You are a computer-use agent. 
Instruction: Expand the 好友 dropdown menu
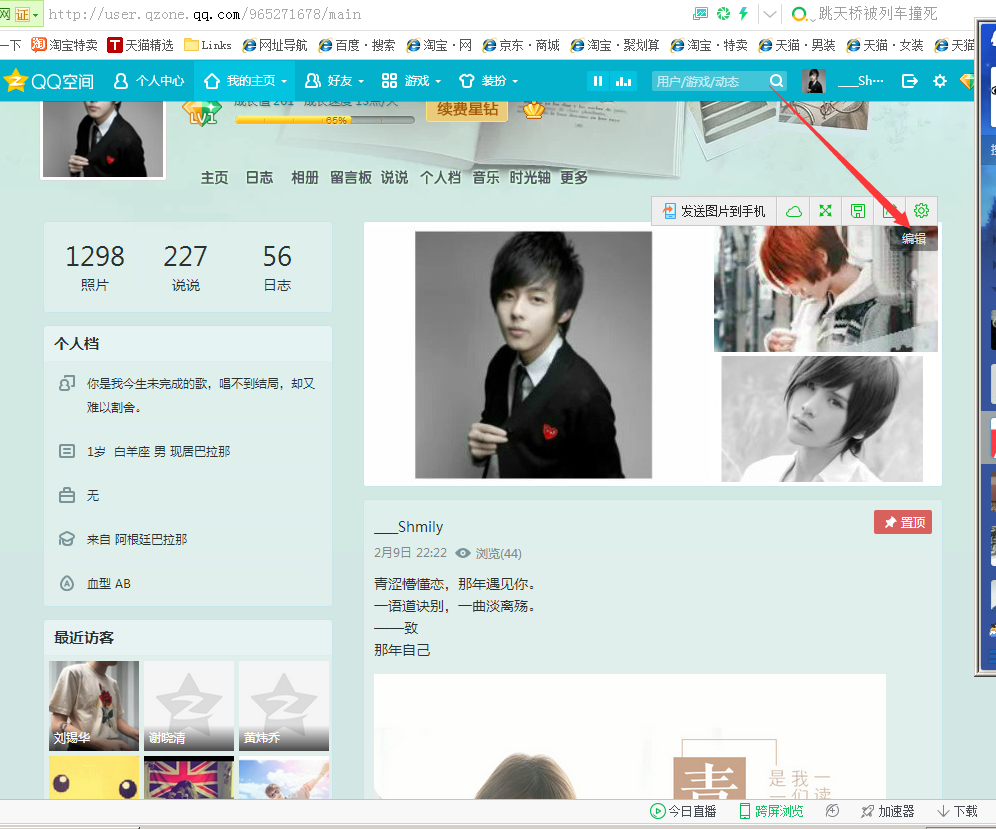(x=335, y=81)
